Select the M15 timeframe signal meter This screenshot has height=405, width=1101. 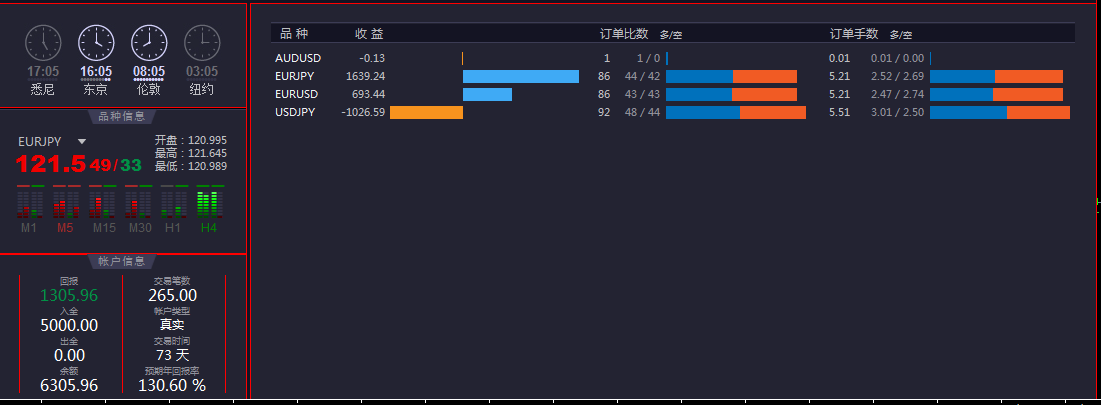coord(104,203)
